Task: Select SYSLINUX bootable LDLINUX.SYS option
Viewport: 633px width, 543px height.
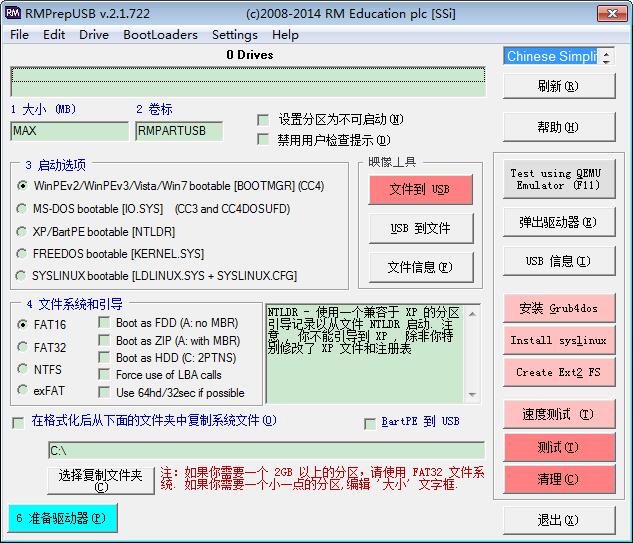Action: click(x=21, y=276)
